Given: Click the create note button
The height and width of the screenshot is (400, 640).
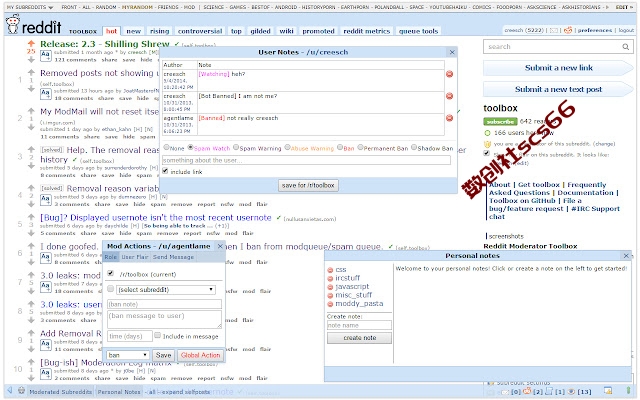Looking at the screenshot, I should click(359, 338).
